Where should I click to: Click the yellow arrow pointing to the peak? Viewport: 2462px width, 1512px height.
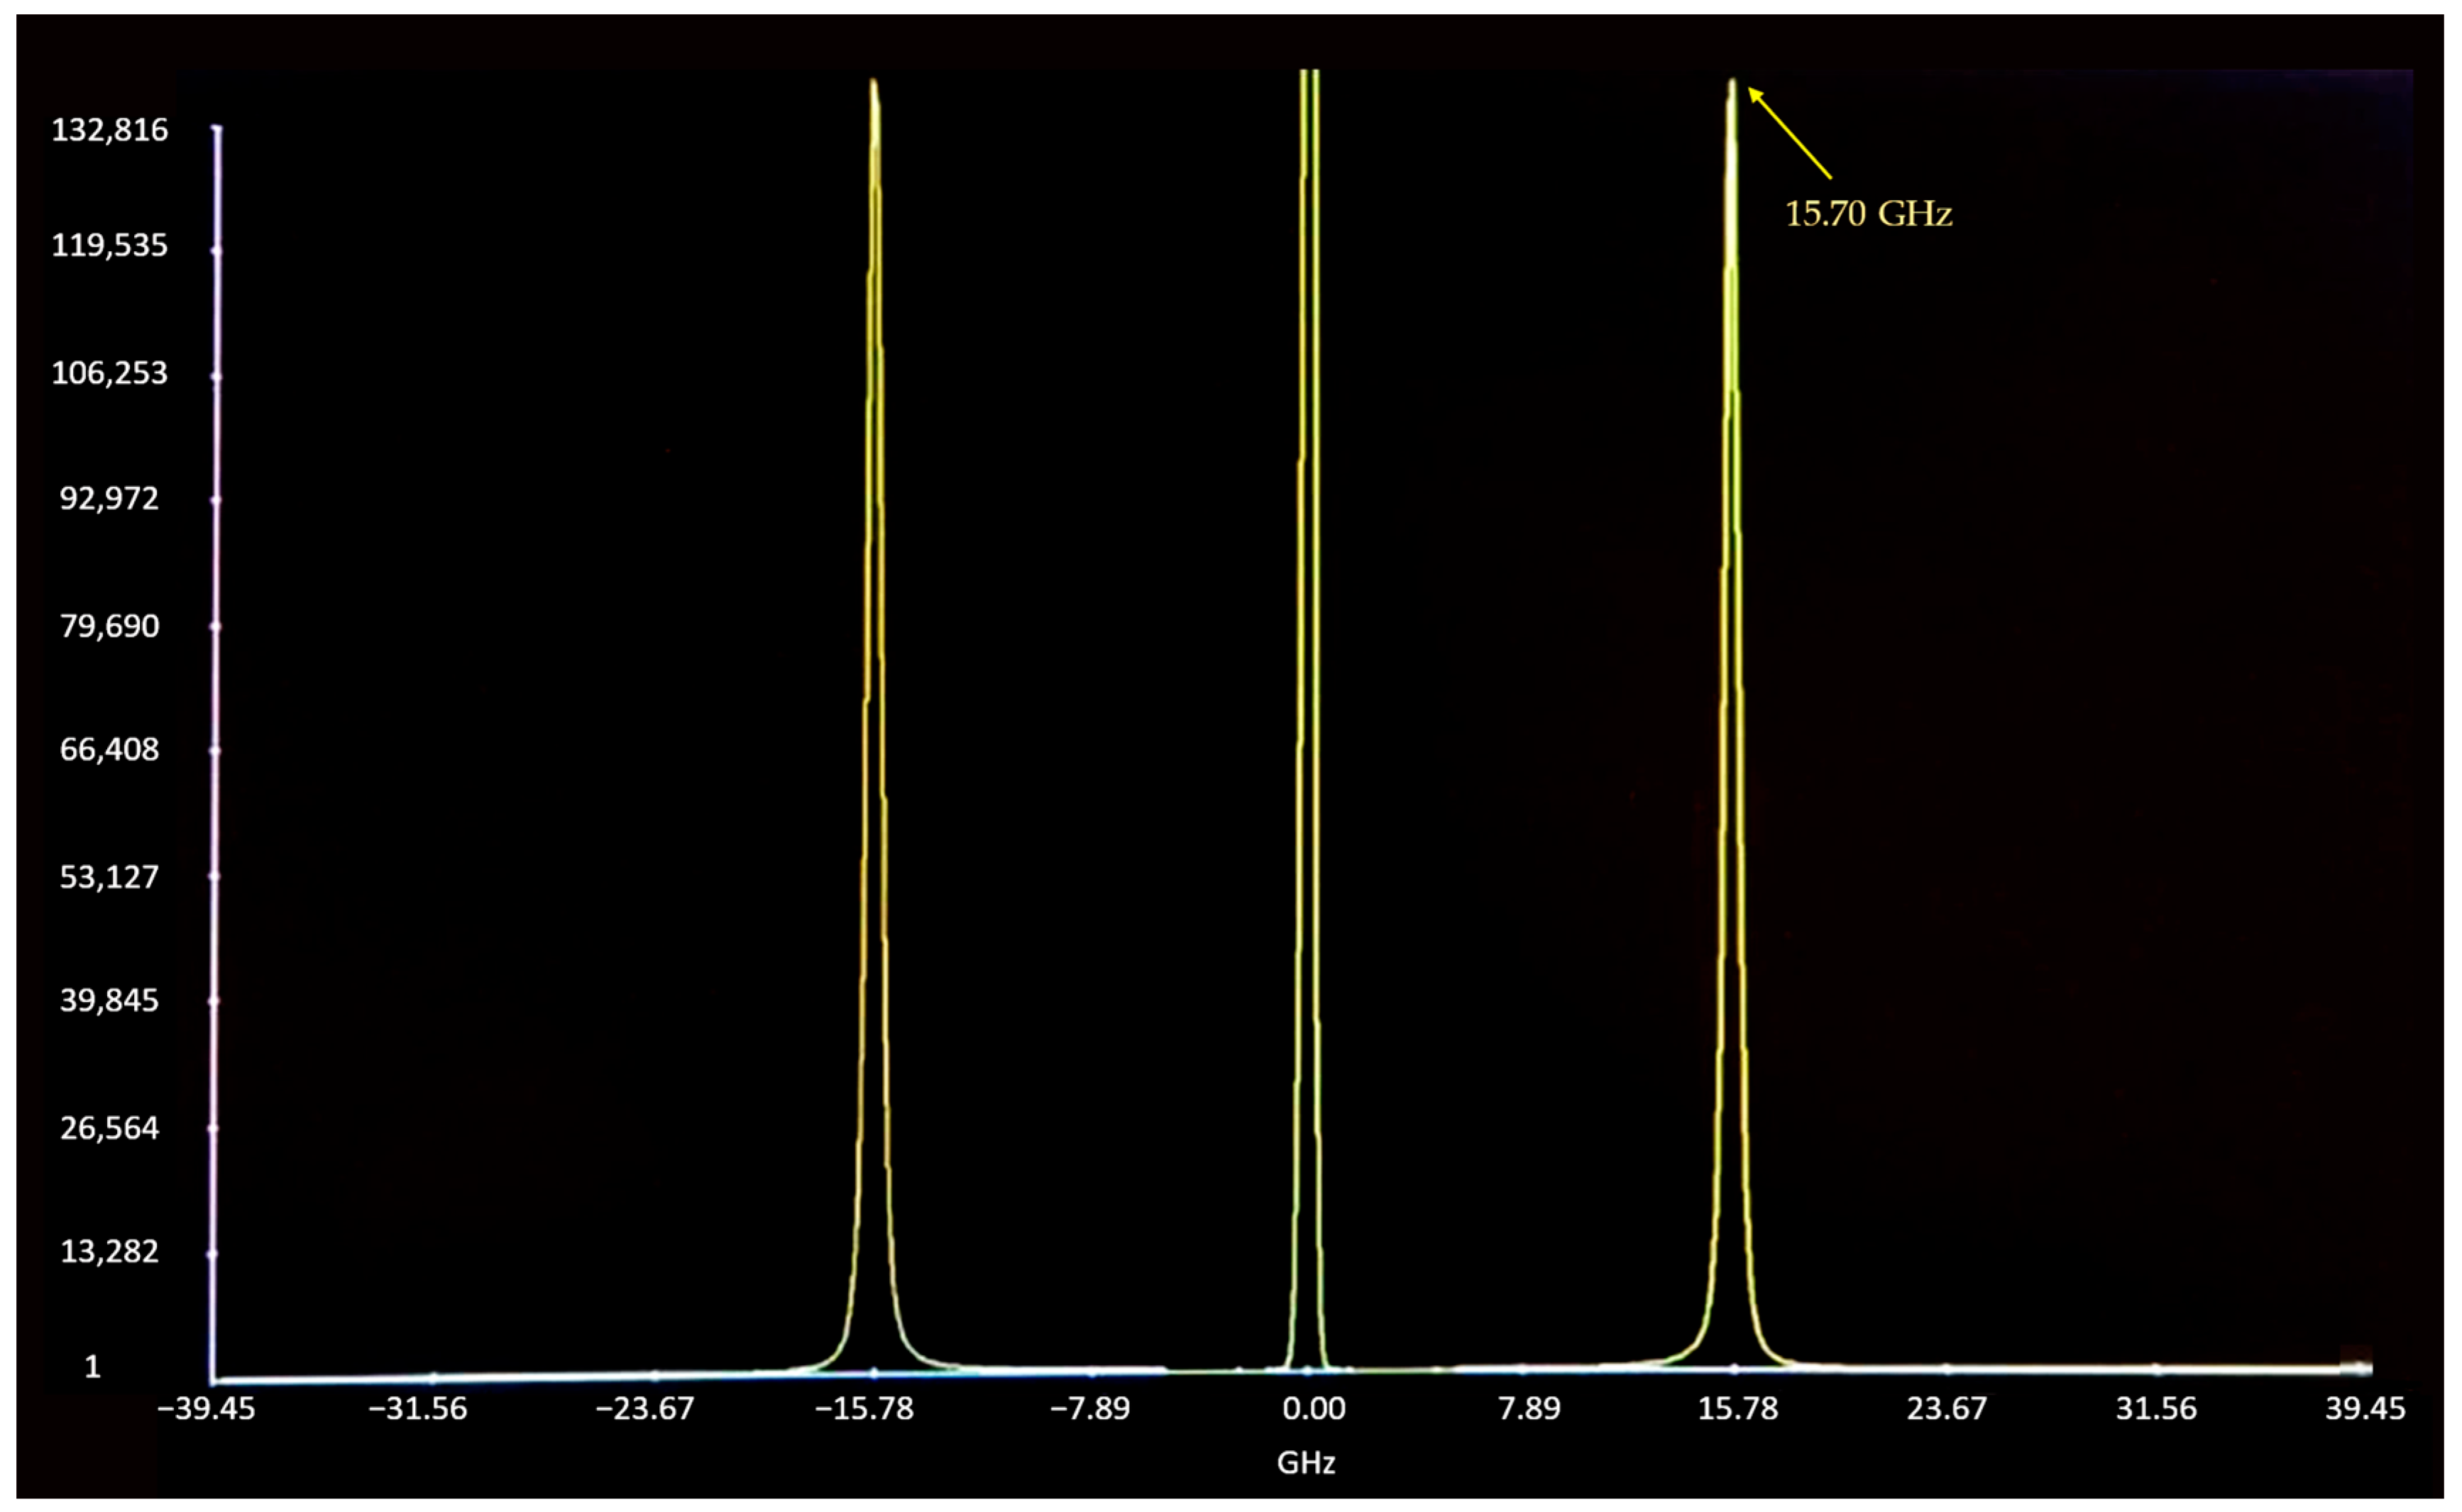click(1790, 134)
